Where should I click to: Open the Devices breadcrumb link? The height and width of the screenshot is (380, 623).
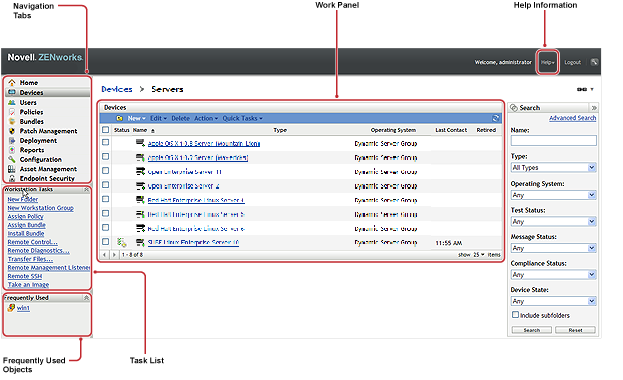pyautogui.click(x=117, y=89)
